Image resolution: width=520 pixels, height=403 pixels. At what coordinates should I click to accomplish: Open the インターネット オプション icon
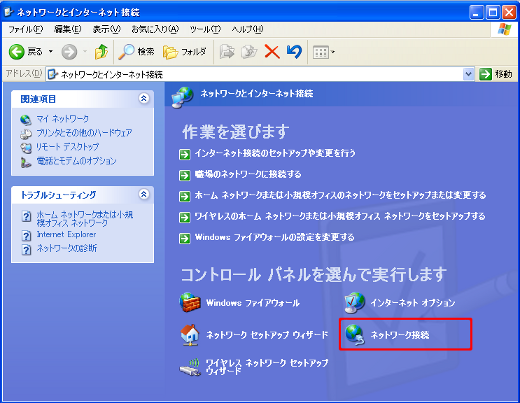coord(400,302)
